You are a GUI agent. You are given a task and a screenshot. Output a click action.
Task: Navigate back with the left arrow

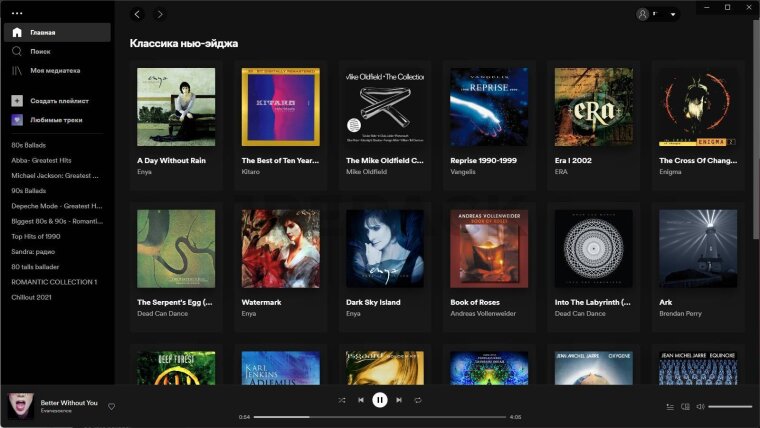tap(137, 14)
